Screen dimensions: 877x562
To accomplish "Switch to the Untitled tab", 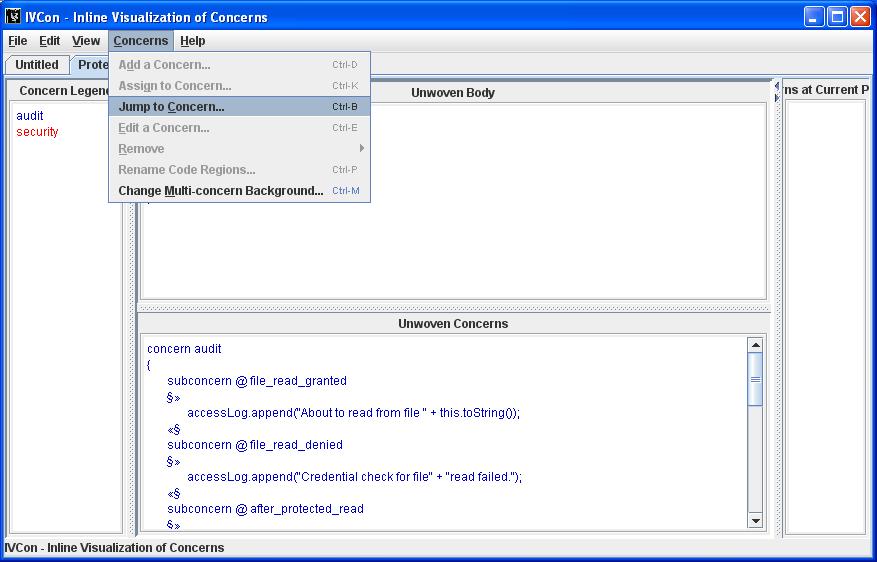I will pyautogui.click(x=37, y=65).
